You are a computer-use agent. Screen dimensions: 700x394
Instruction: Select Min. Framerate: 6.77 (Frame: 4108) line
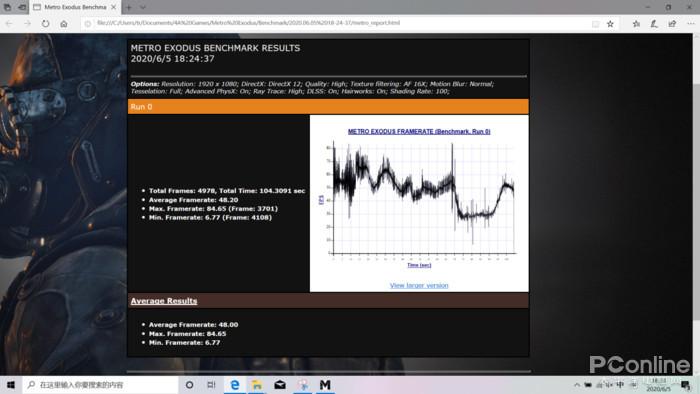(x=210, y=217)
